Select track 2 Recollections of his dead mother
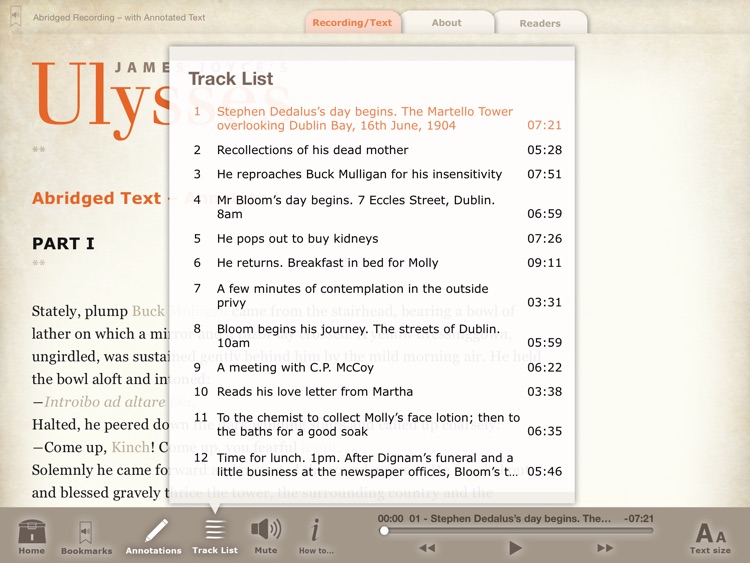Viewport: 750px width, 563px height. (377, 150)
